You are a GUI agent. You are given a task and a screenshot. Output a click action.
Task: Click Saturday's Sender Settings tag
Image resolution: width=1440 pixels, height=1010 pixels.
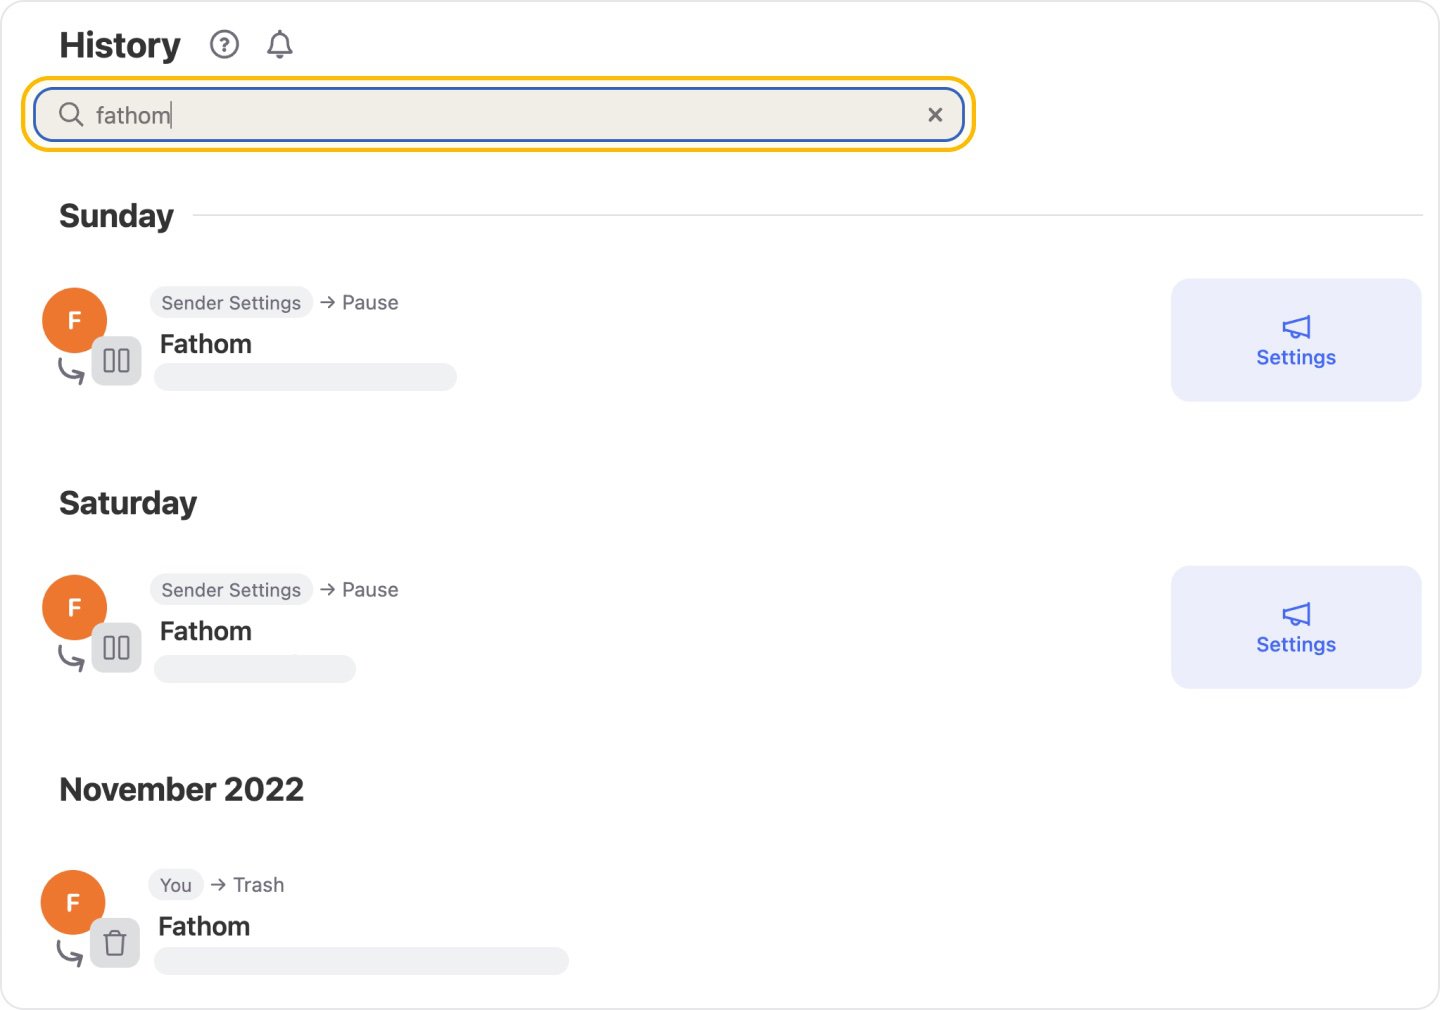click(231, 590)
